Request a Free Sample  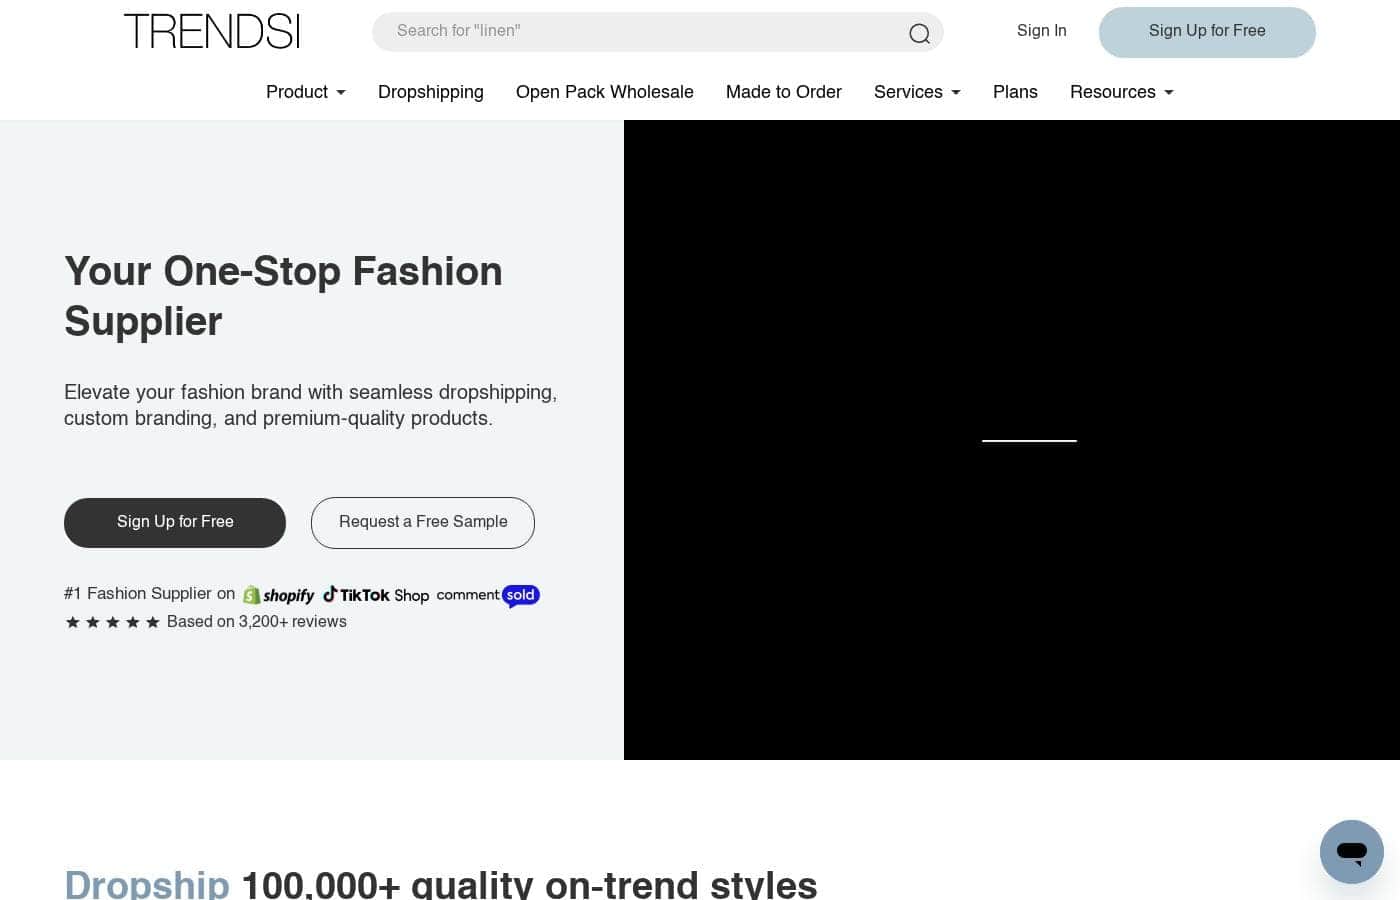[423, 522]
